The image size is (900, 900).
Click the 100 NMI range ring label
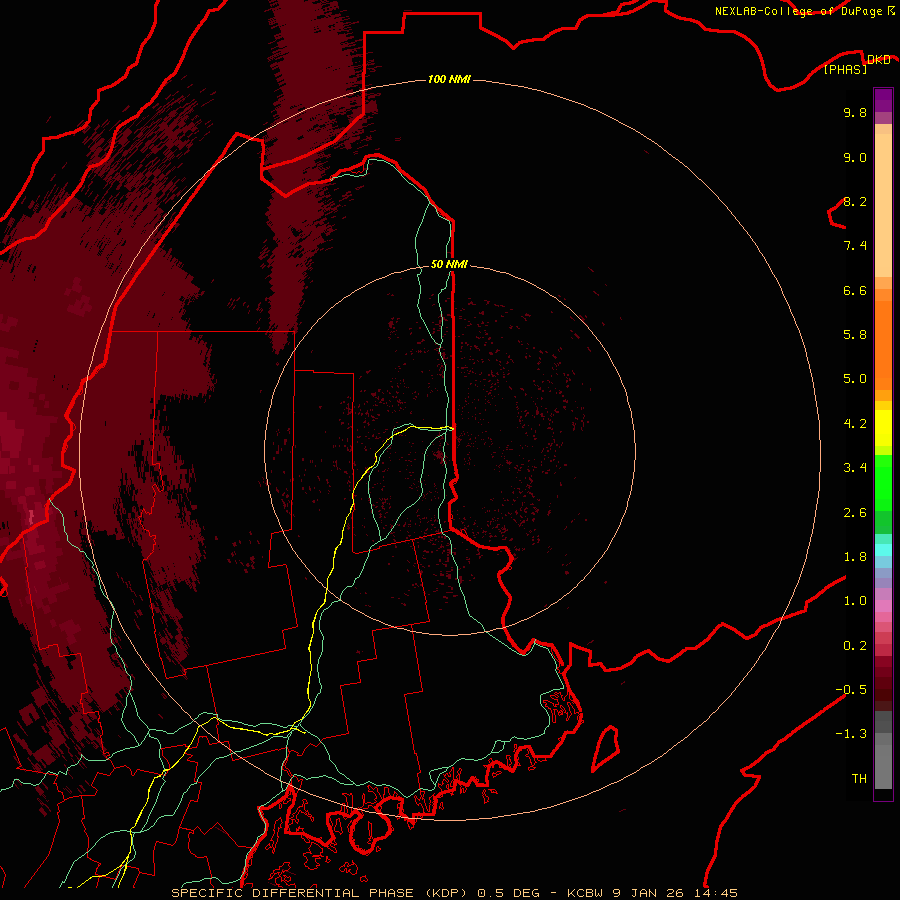449,79
